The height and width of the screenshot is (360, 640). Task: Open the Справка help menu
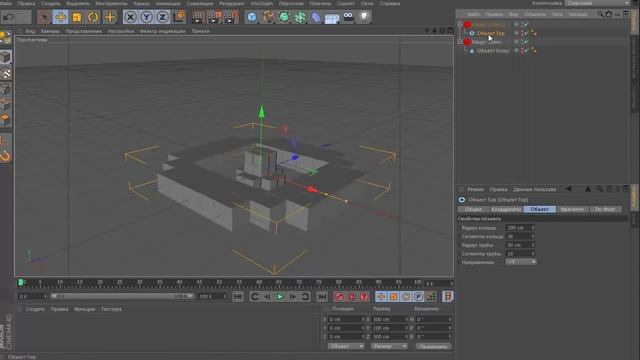click(390, 3)
